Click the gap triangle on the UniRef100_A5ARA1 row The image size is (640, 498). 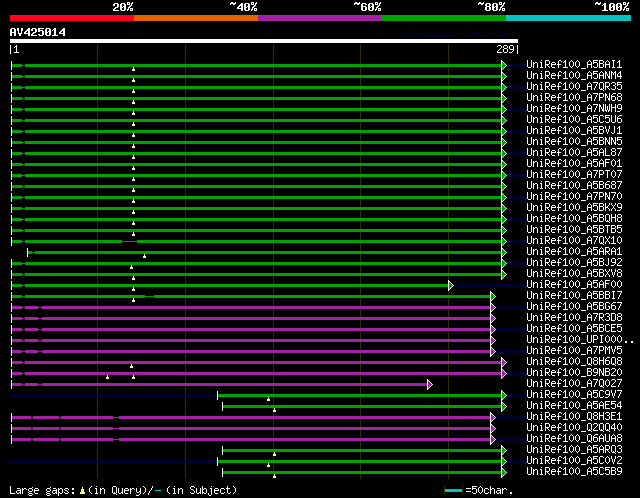point(144,255)
